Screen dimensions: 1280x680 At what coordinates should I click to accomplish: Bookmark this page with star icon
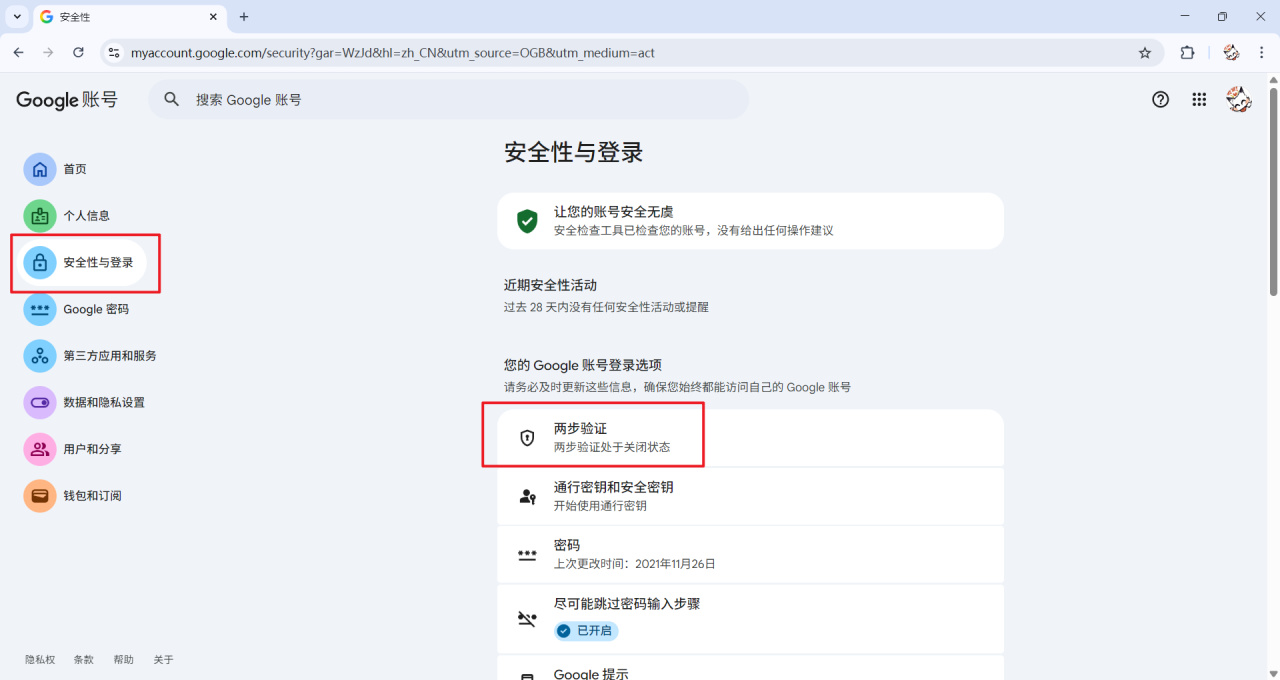(1145, 53)
